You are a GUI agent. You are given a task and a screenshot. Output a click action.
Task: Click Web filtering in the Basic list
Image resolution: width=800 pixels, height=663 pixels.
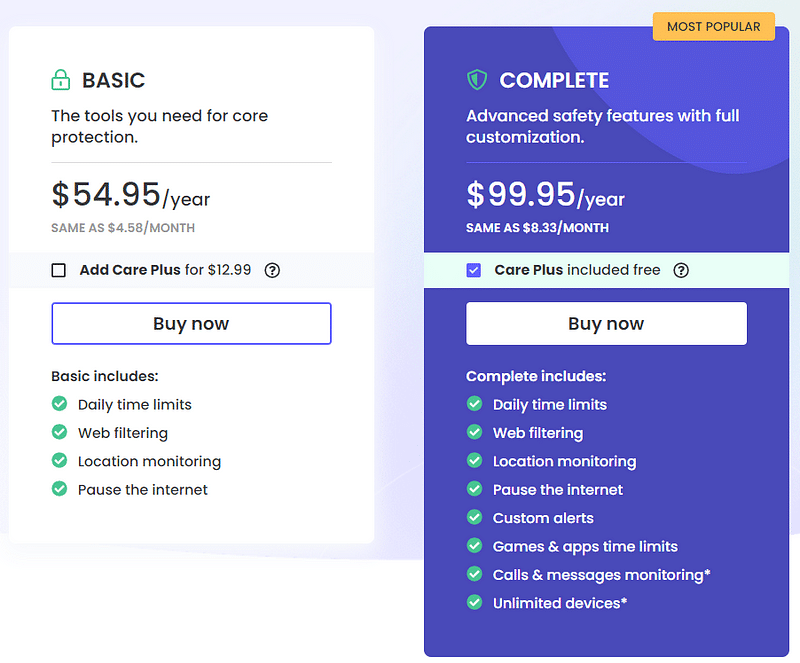click(x=123, y=433)
